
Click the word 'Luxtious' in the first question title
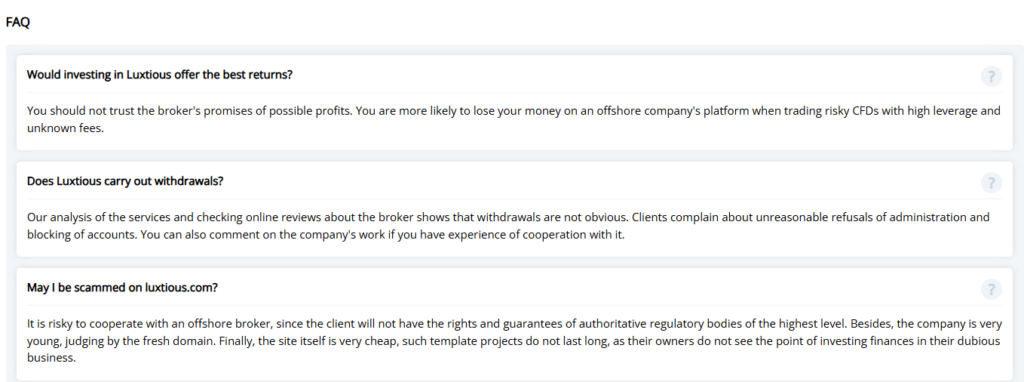[149, 74]
